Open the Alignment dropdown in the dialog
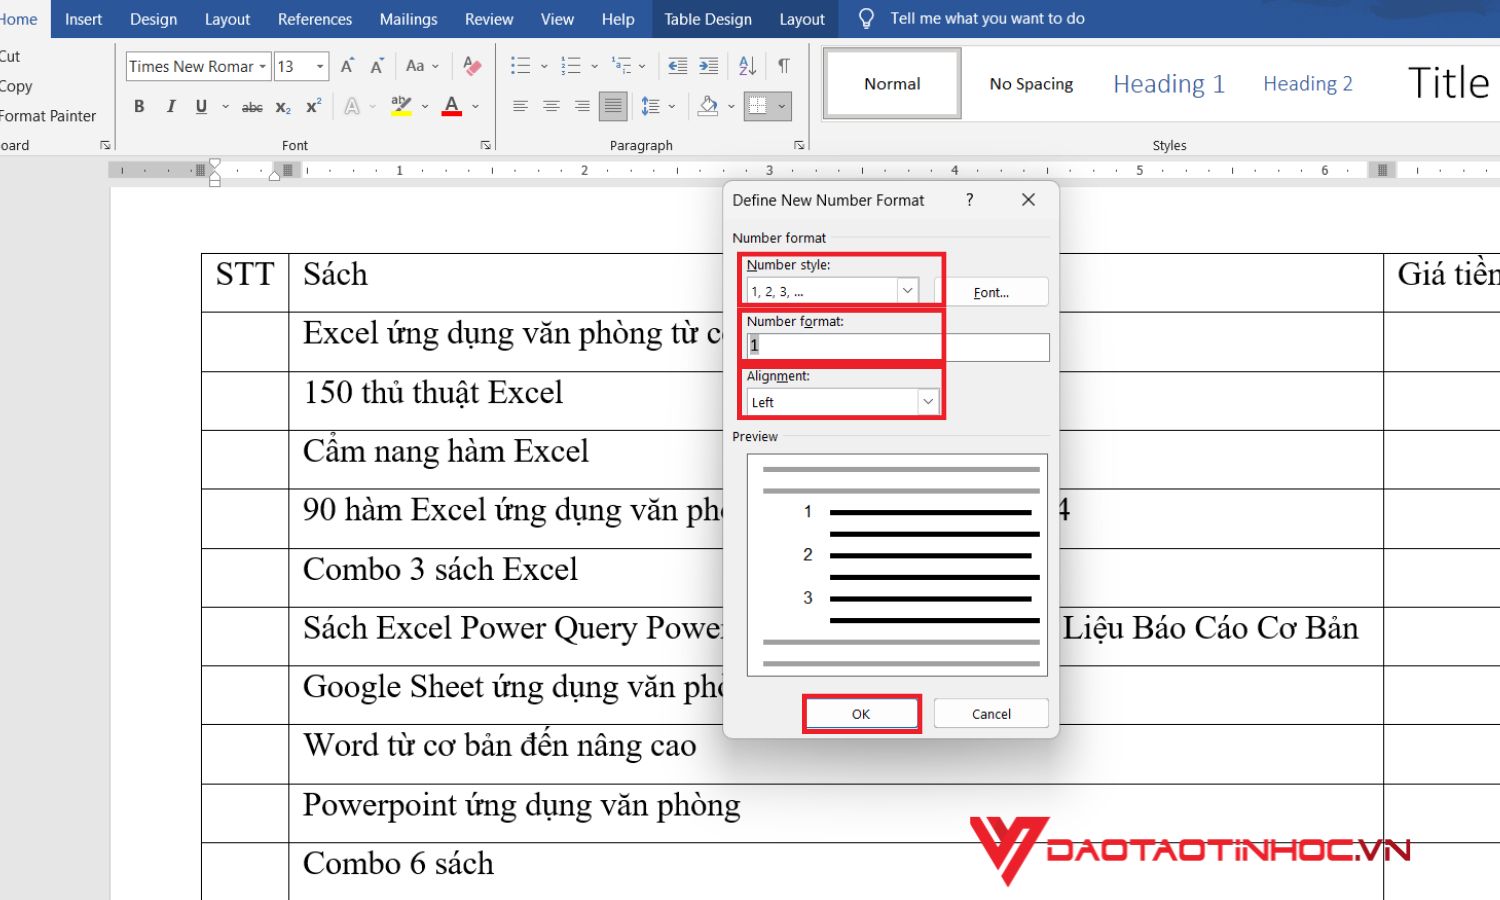 pos(929,401)
